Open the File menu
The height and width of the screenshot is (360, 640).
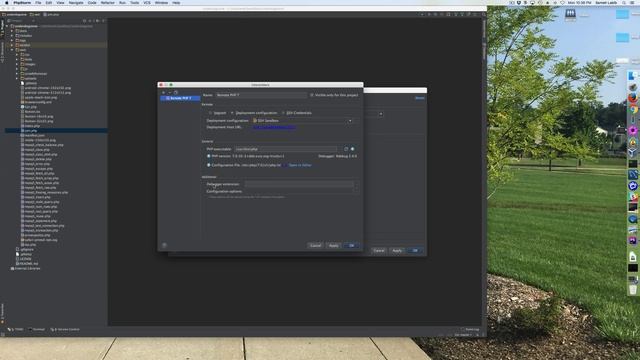click(38, 3)
